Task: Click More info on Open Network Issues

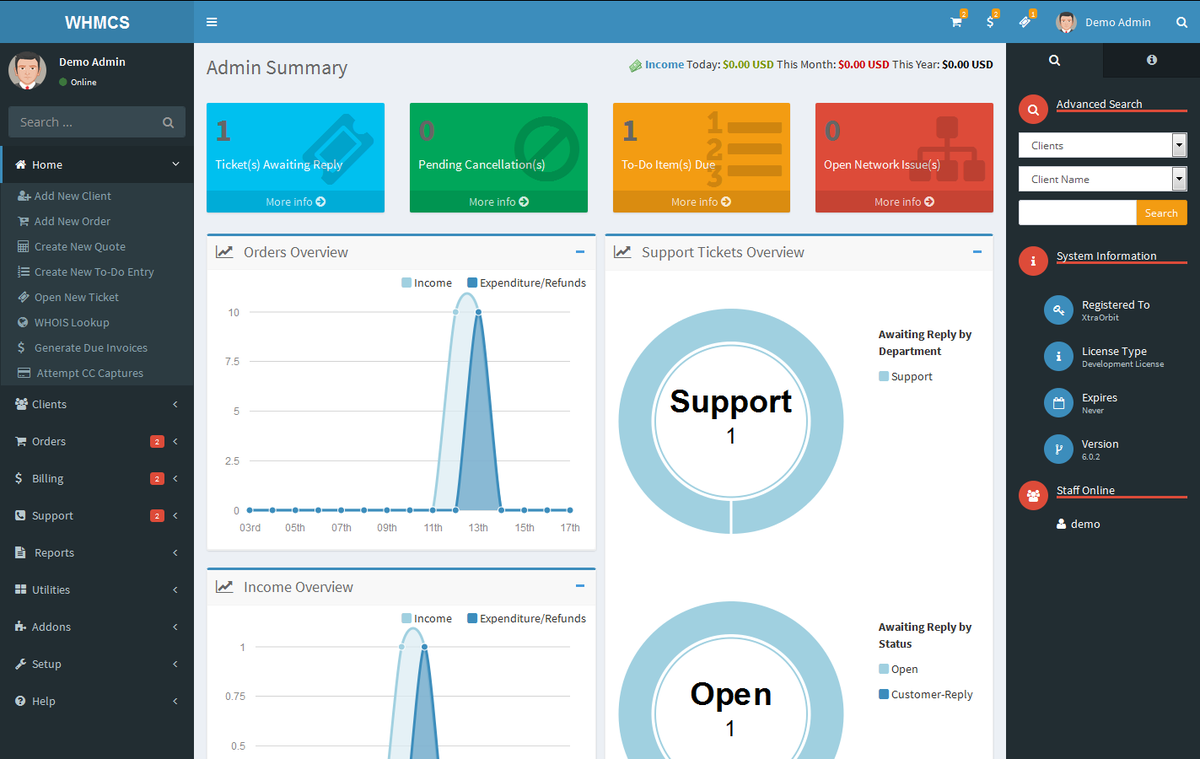Action: pyautogui.click(x=904, y=202)
